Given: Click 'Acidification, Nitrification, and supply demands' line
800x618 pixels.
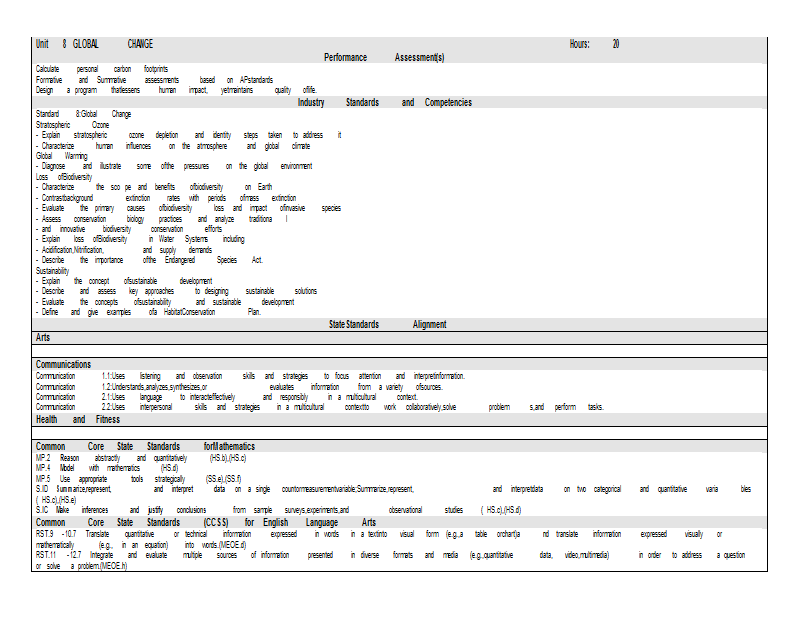Looking at the screenshot, I should (x=123, y=250).
